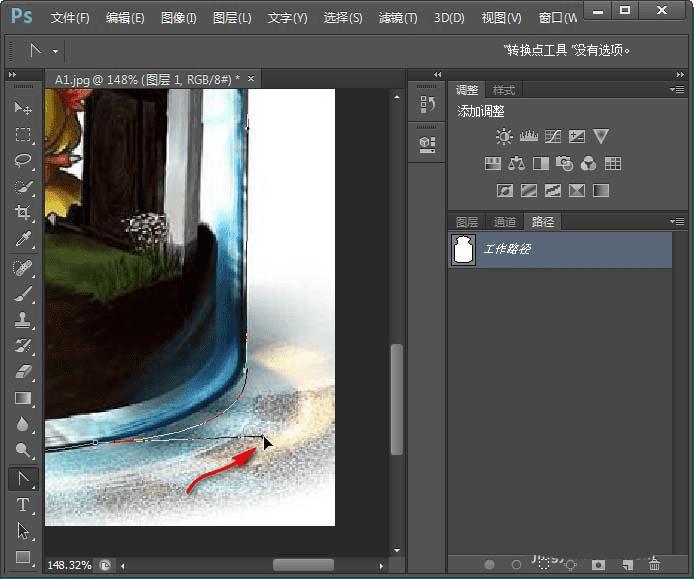694x579 pixels.
Task: Select the Lasso tool
Action: point(23,160)
